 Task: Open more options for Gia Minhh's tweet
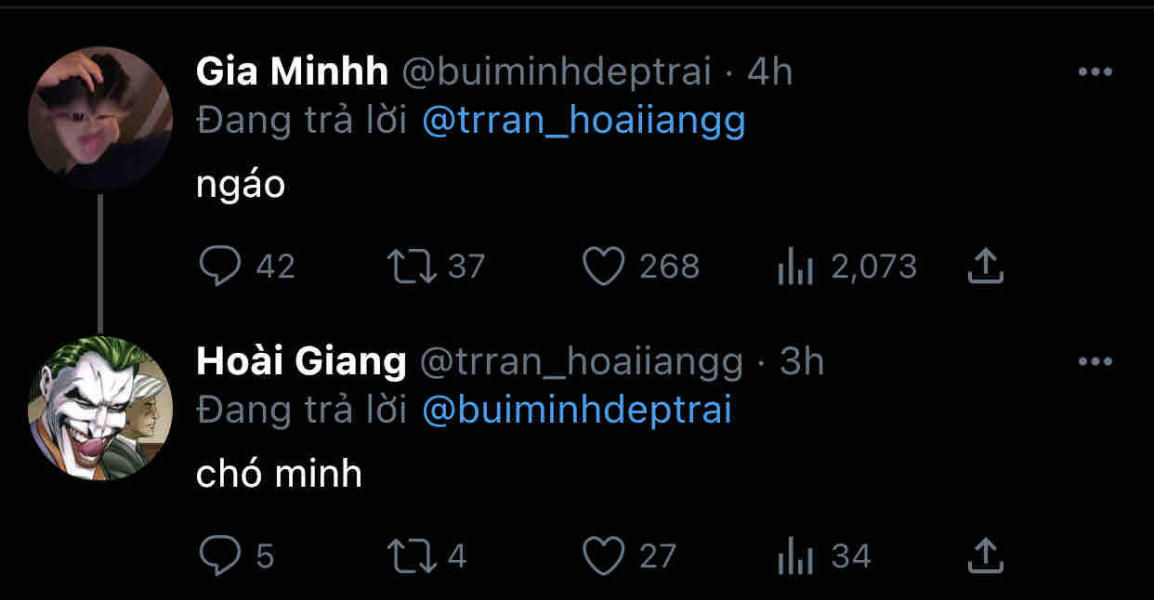1095,72
